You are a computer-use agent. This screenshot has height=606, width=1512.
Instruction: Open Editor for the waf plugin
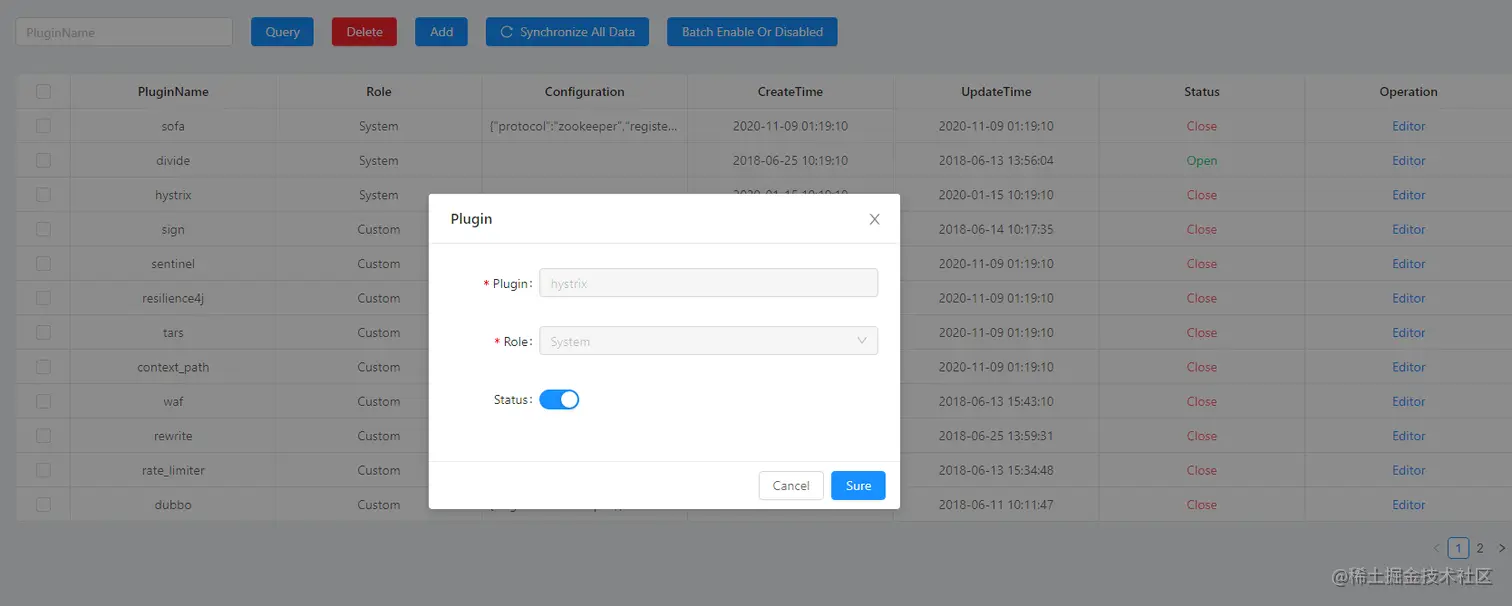tap(1408, 401)
